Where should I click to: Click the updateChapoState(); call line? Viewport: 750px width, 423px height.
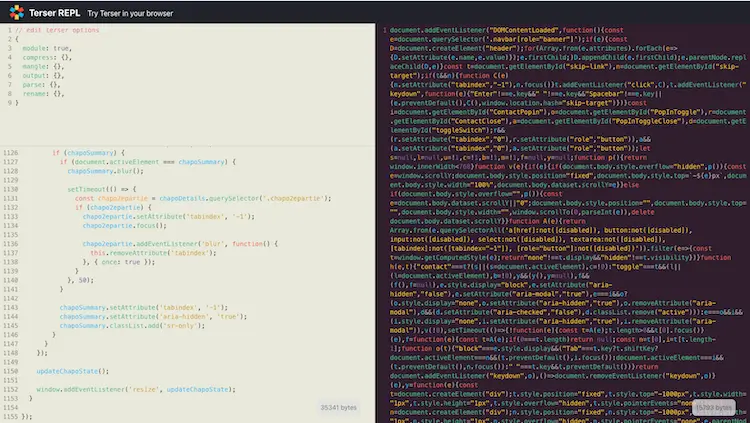(x=70, y=370)
